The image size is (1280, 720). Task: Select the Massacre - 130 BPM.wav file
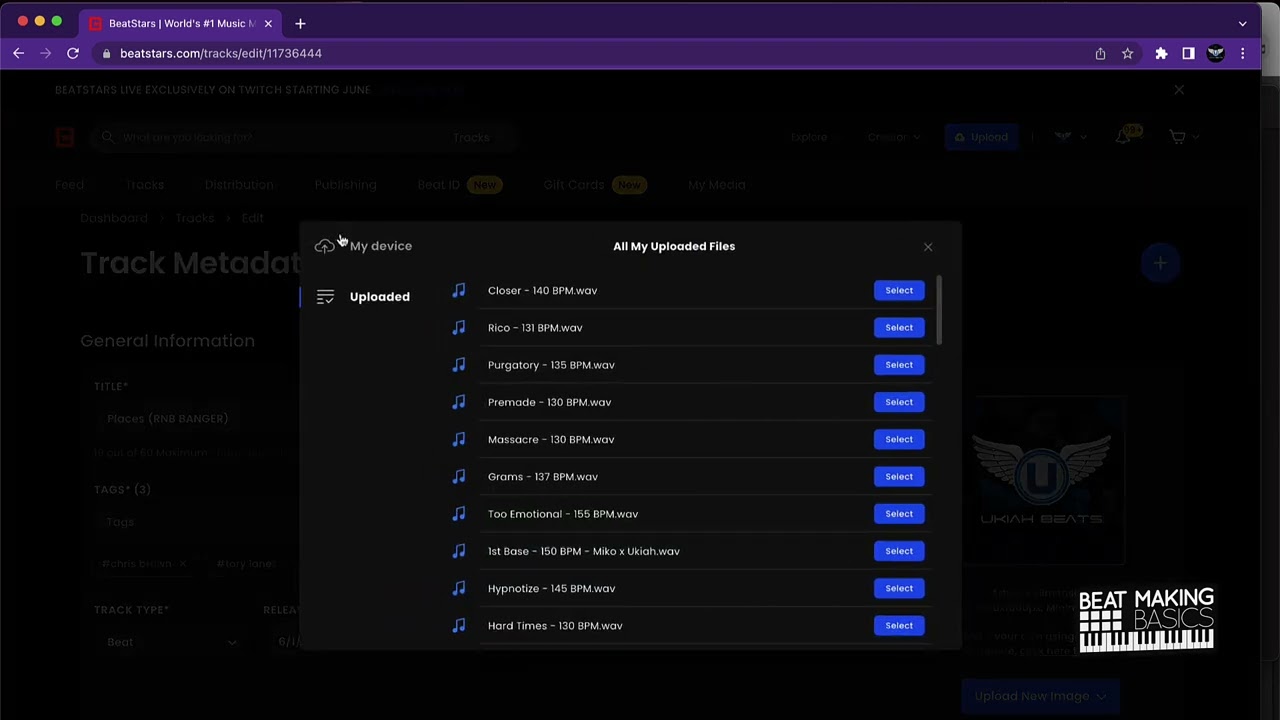[899, 439]
